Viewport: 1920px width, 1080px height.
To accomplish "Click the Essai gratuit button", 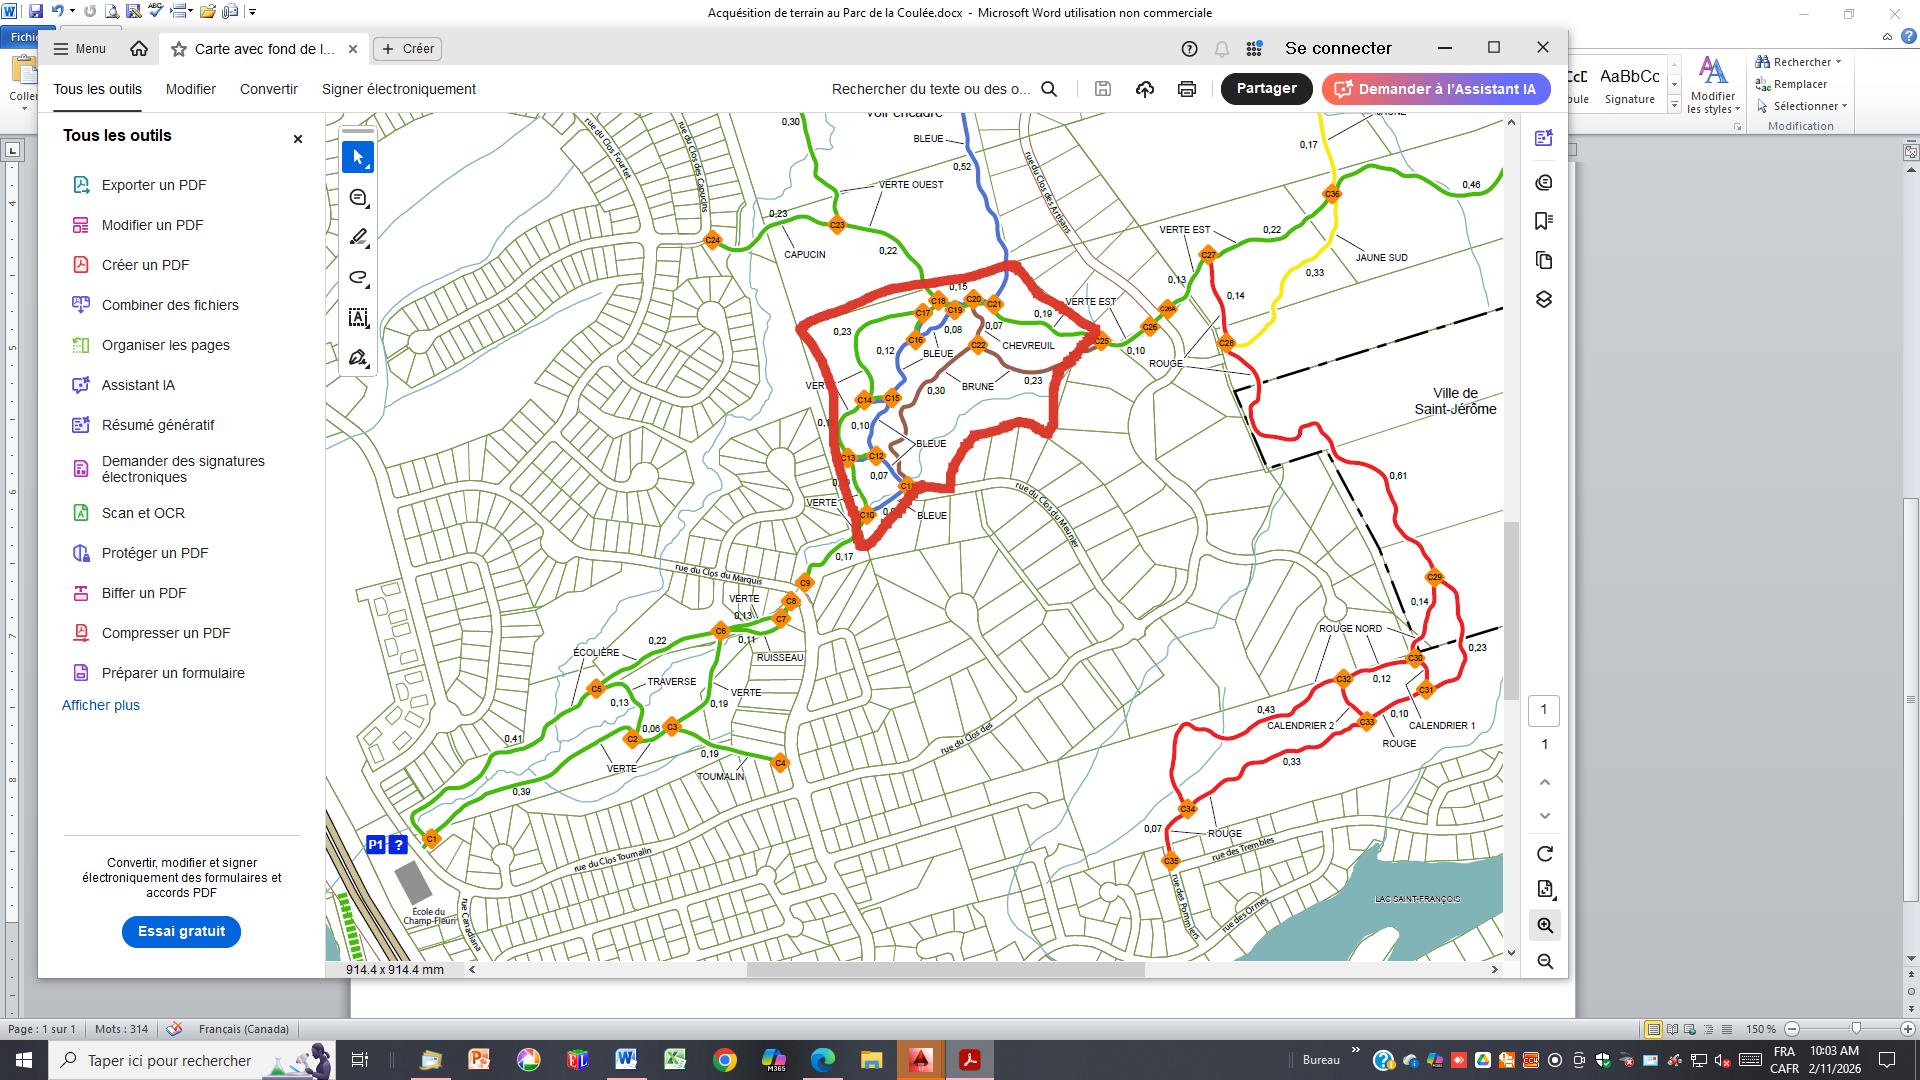I will [x=181, y=931].
